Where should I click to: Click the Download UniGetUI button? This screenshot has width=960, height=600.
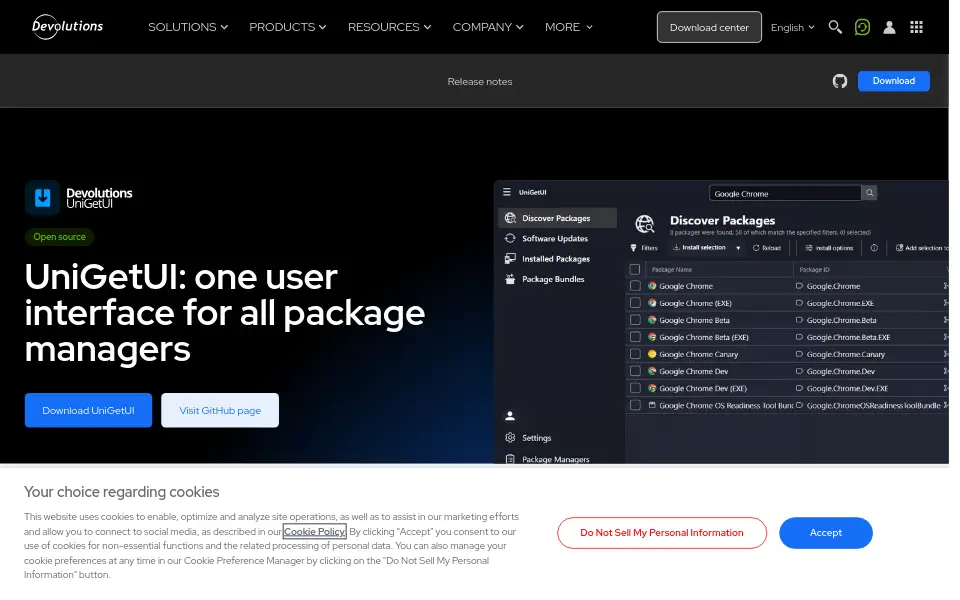coord(88,410)
